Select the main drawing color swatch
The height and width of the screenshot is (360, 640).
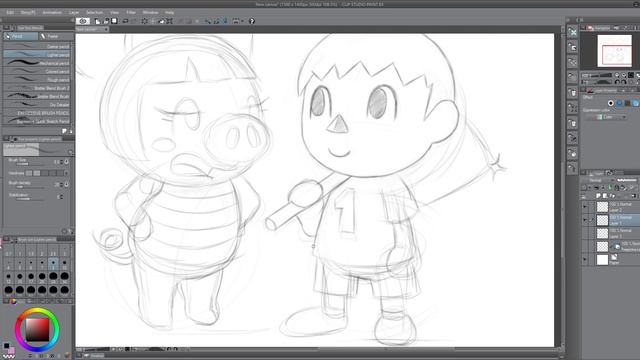point(6,346)
